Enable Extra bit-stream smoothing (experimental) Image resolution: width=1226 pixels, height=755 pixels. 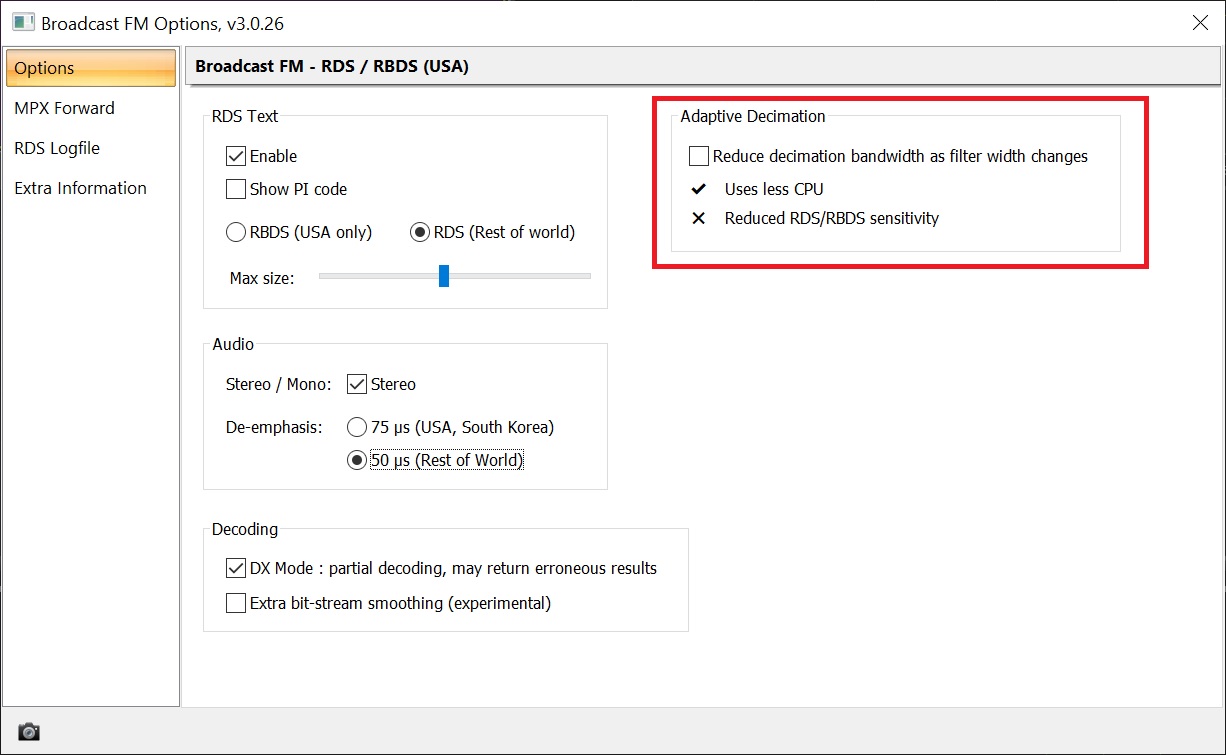236,603
